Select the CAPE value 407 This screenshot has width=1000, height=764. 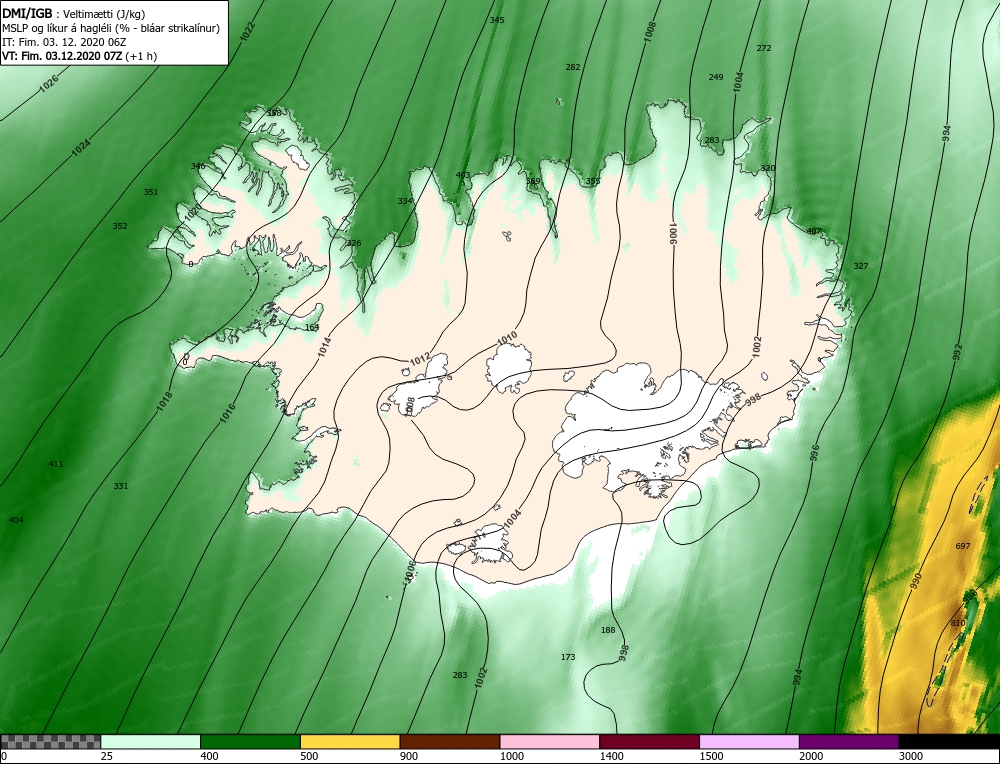coord(814,231)
